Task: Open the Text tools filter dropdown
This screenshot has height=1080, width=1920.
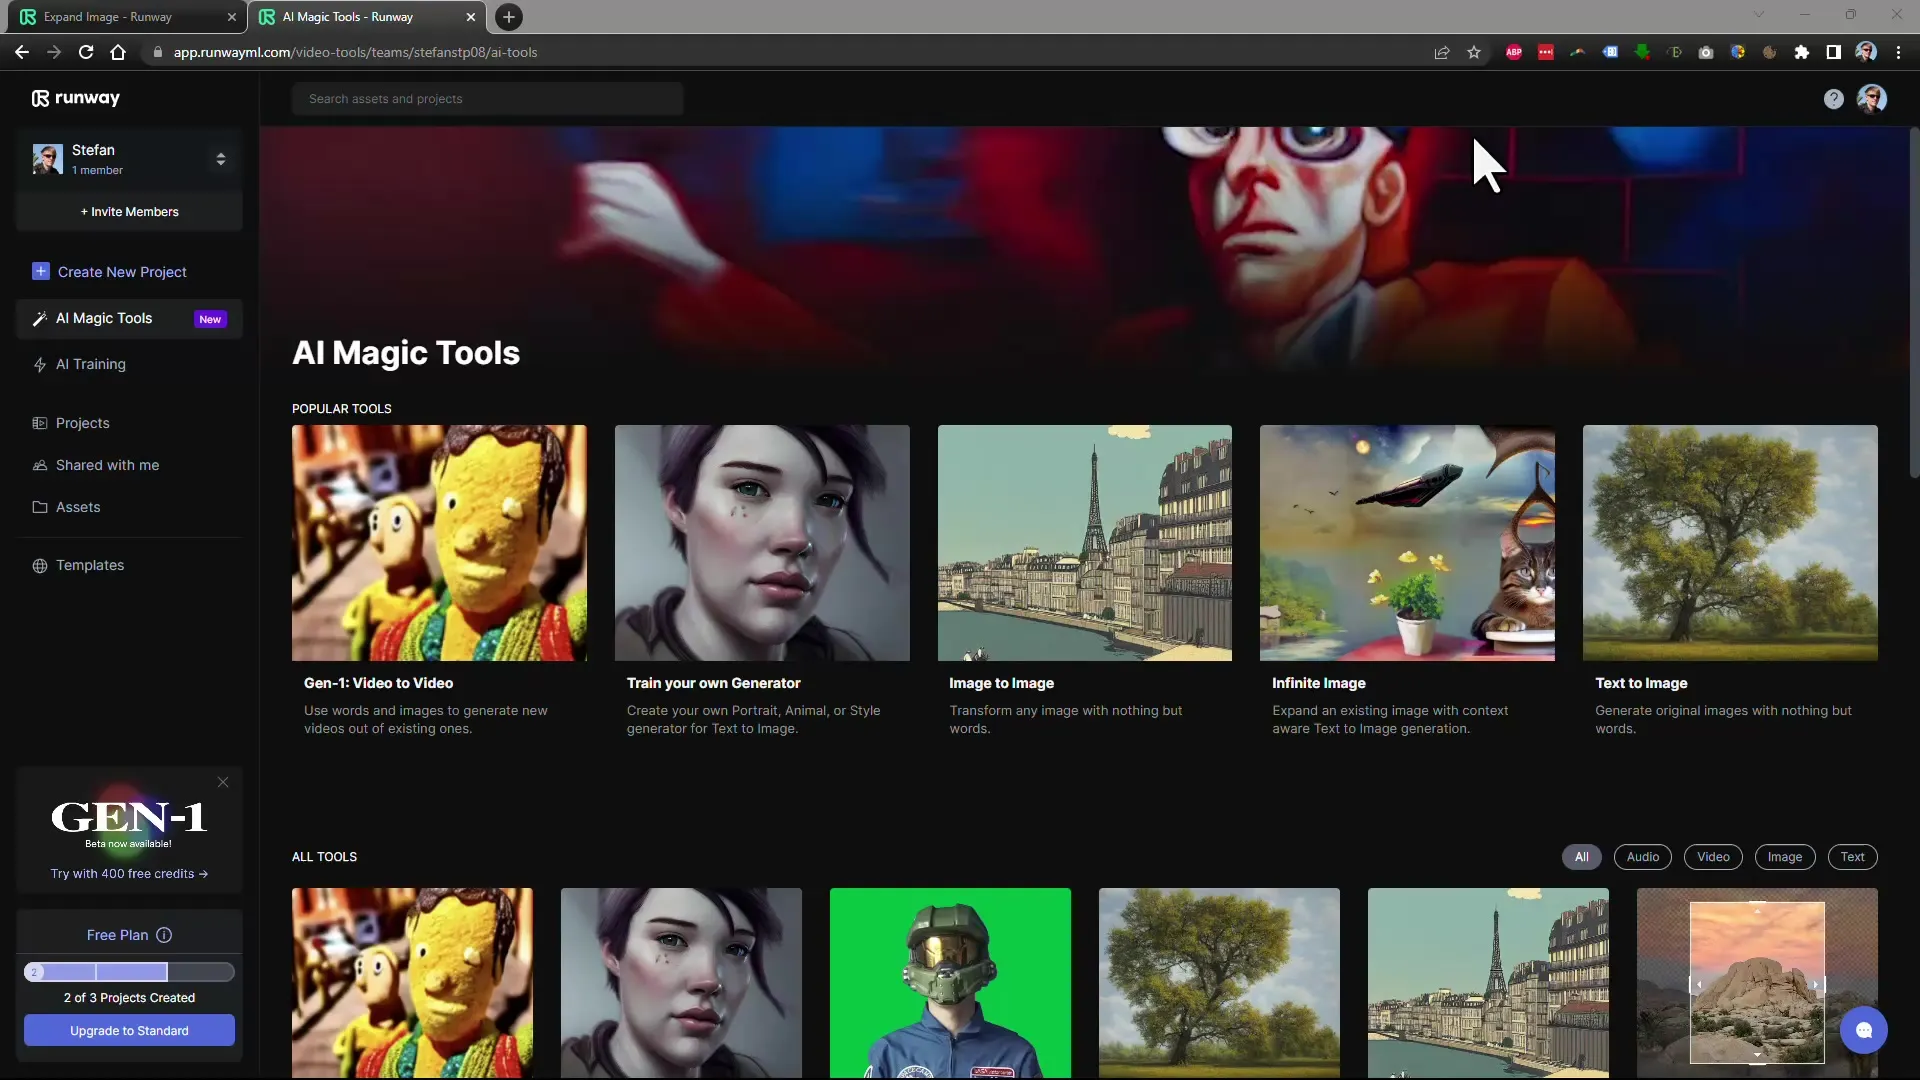Action: tap(1853, 857)
